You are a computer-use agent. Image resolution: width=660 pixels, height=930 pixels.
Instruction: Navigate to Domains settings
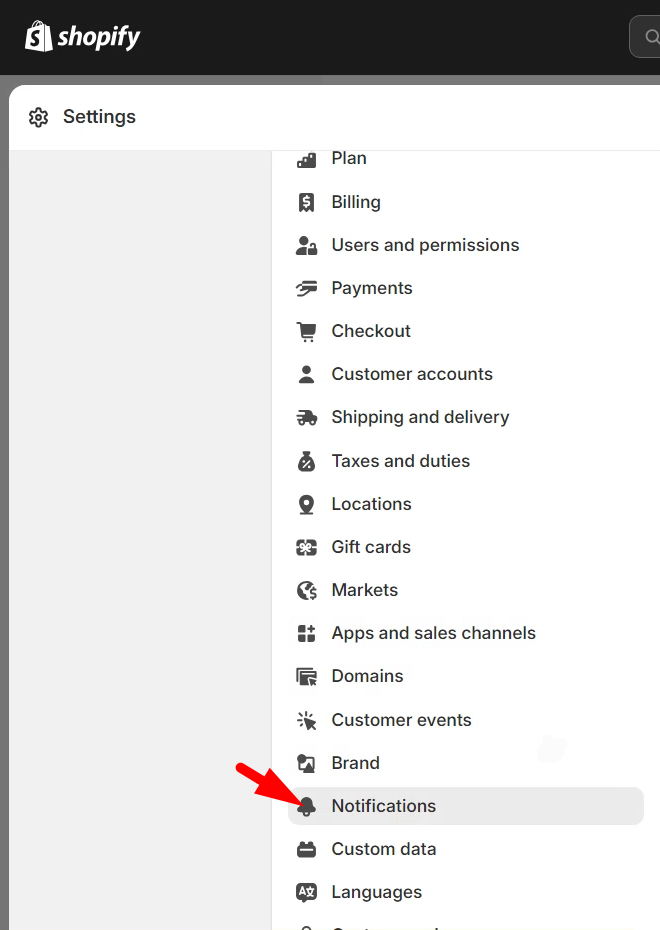point(367,676)
